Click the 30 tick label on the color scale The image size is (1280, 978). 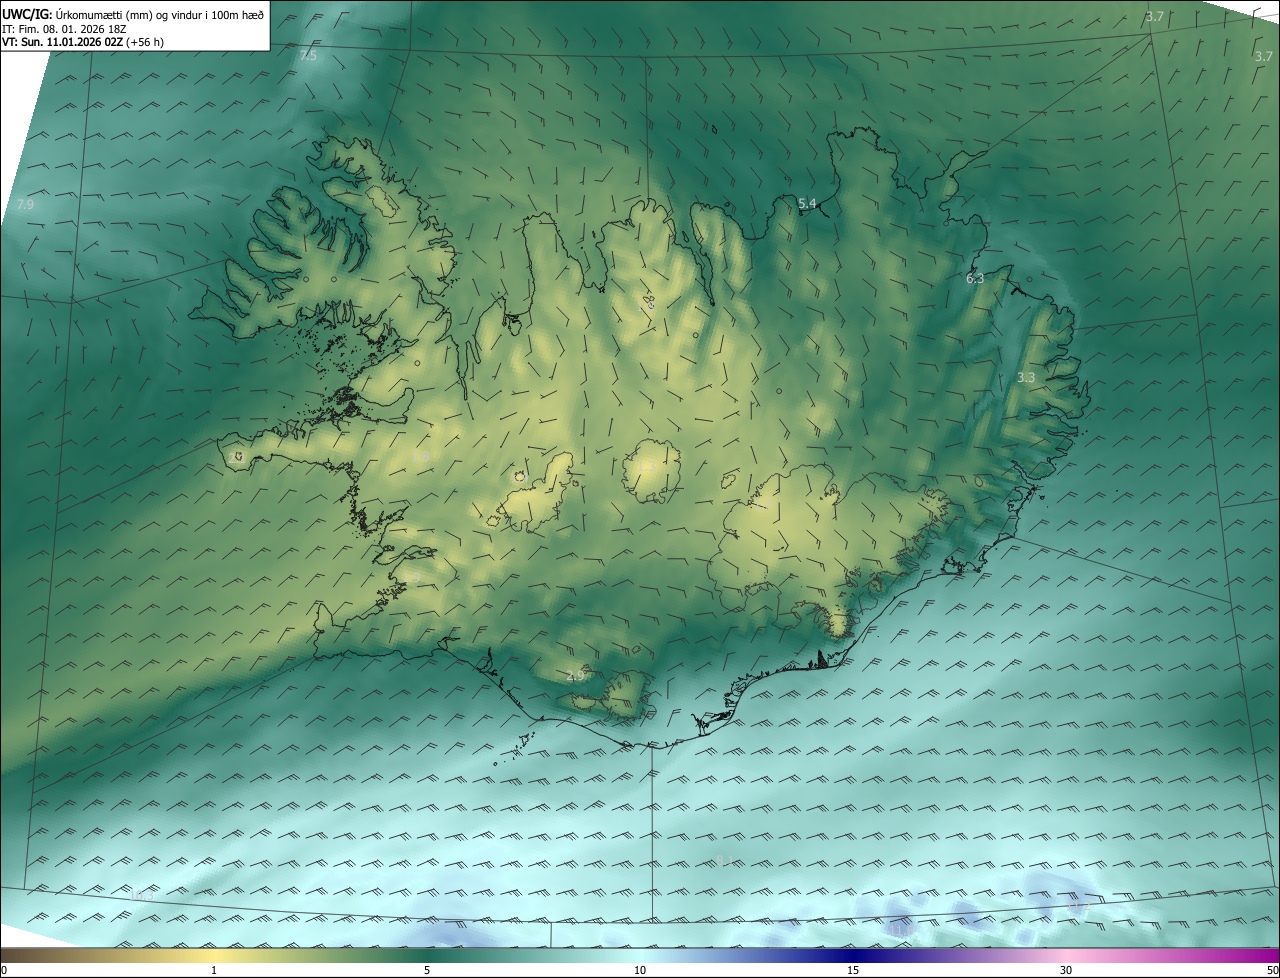pos(1066,970)
